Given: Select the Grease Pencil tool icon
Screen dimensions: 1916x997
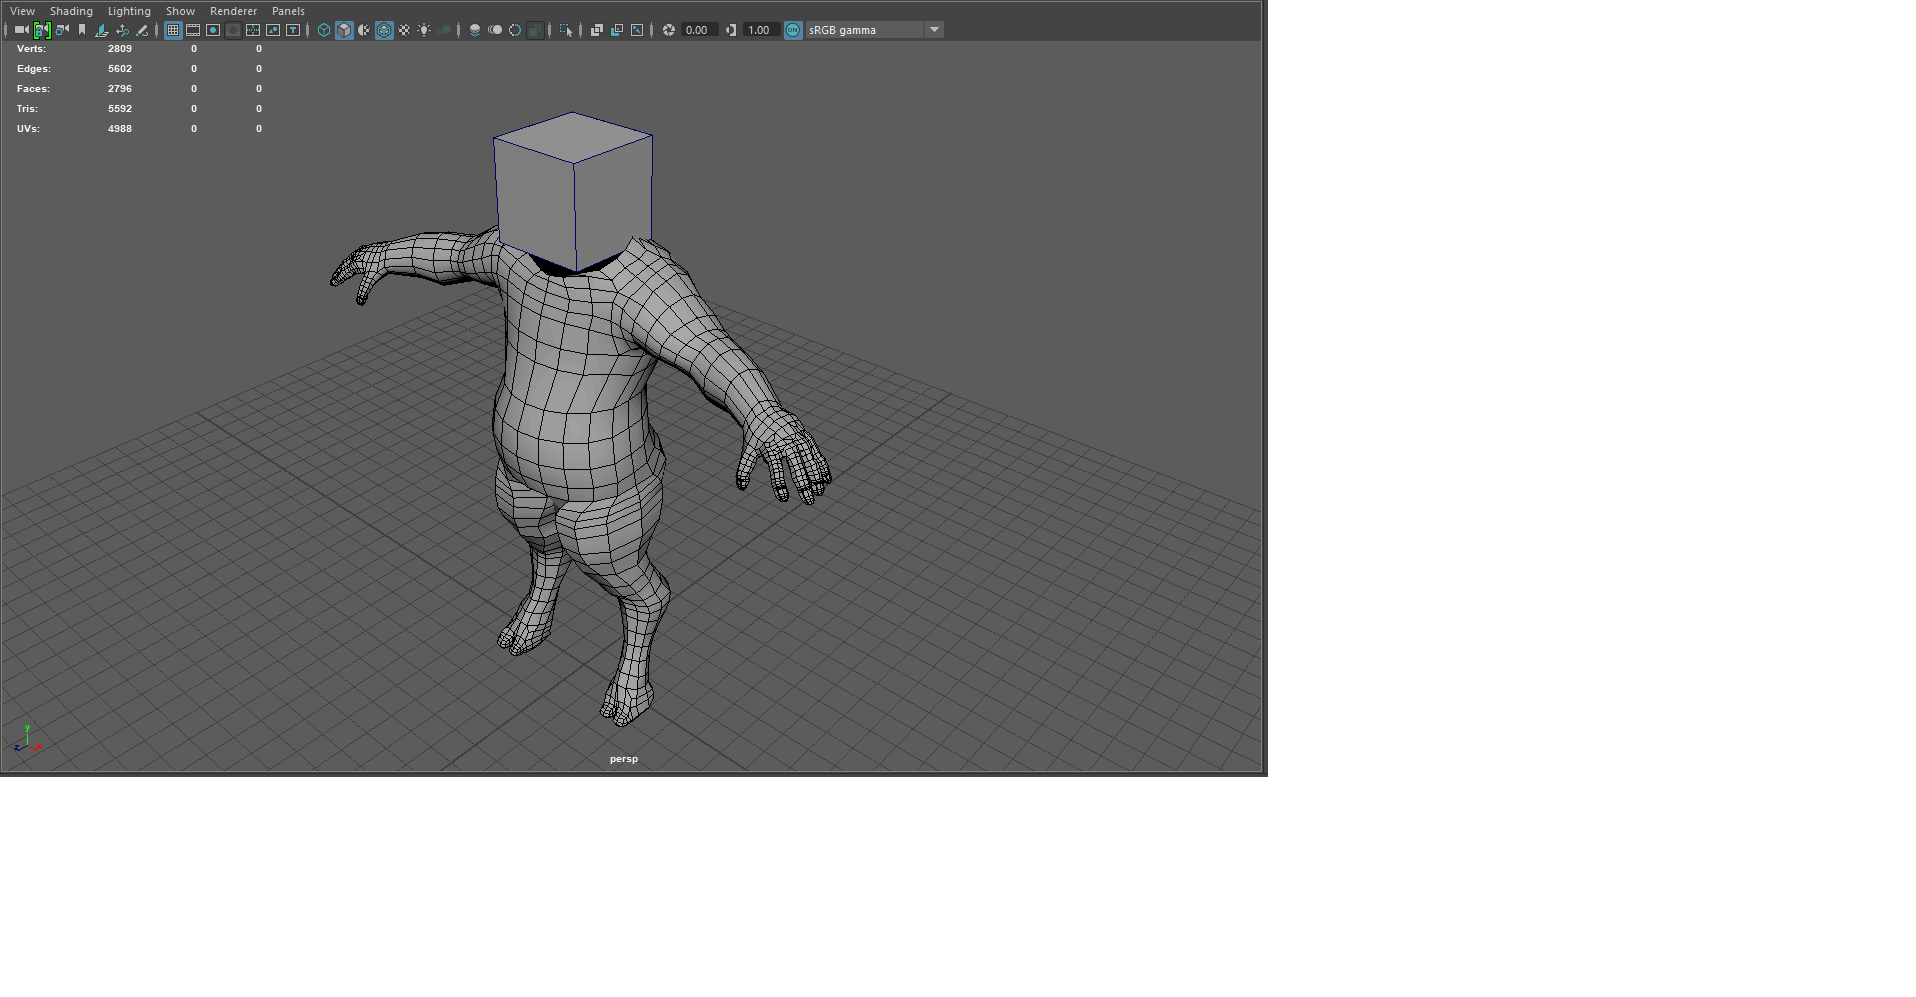Looking at the screenshot, I should point(142,30).
